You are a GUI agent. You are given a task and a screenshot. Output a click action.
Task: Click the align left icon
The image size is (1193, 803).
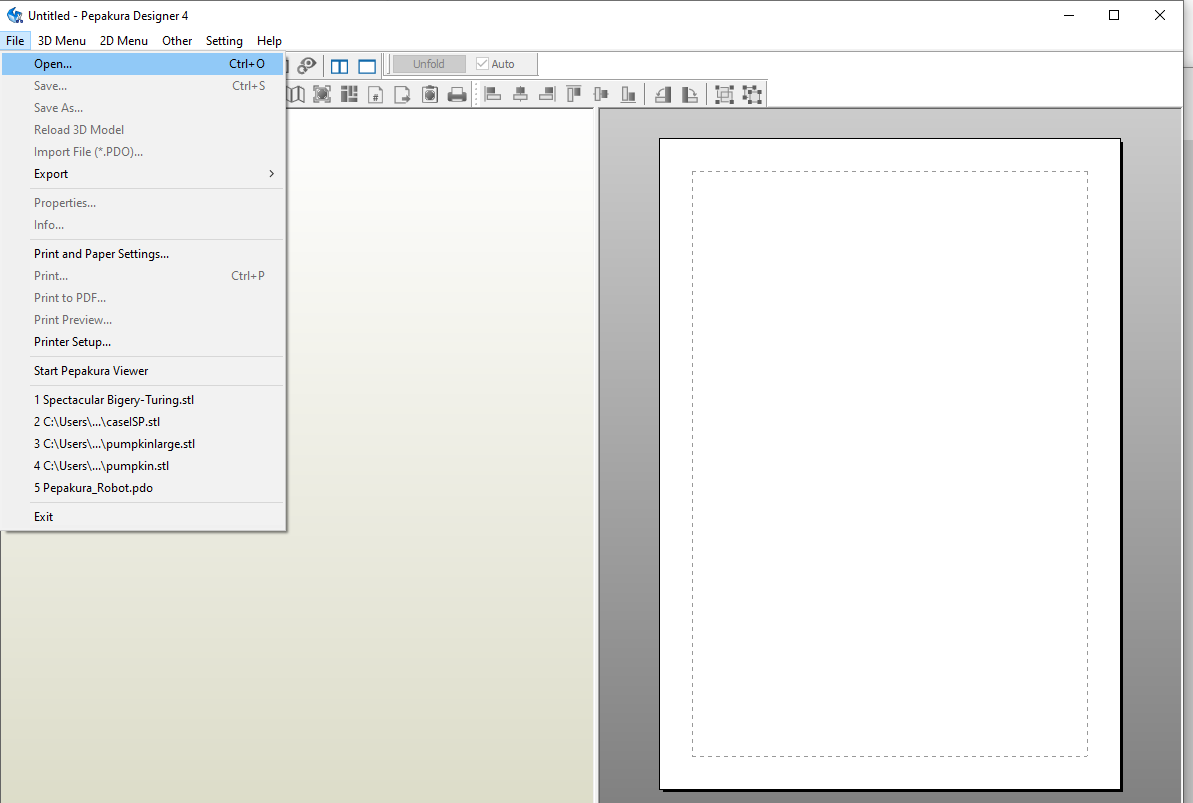[x=493, y=94]
